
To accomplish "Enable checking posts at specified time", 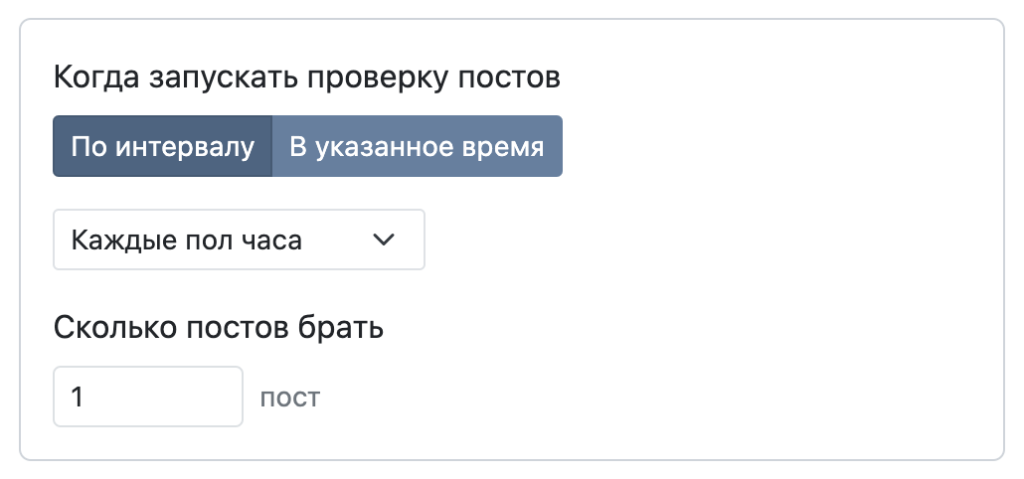I will click(417, 147).
